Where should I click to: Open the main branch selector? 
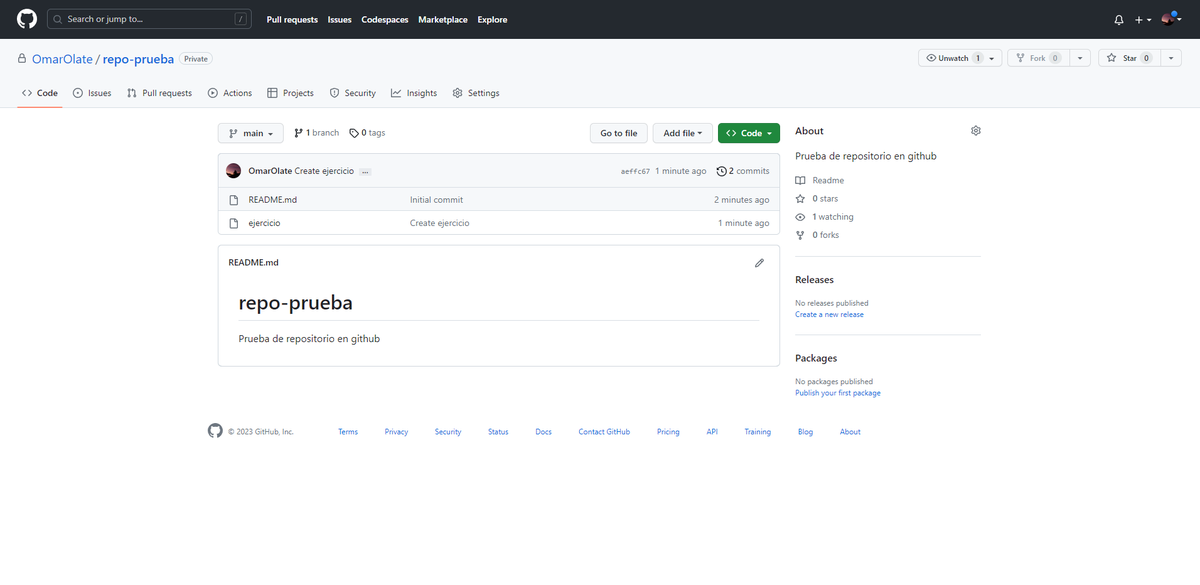(x=251, y=133)
